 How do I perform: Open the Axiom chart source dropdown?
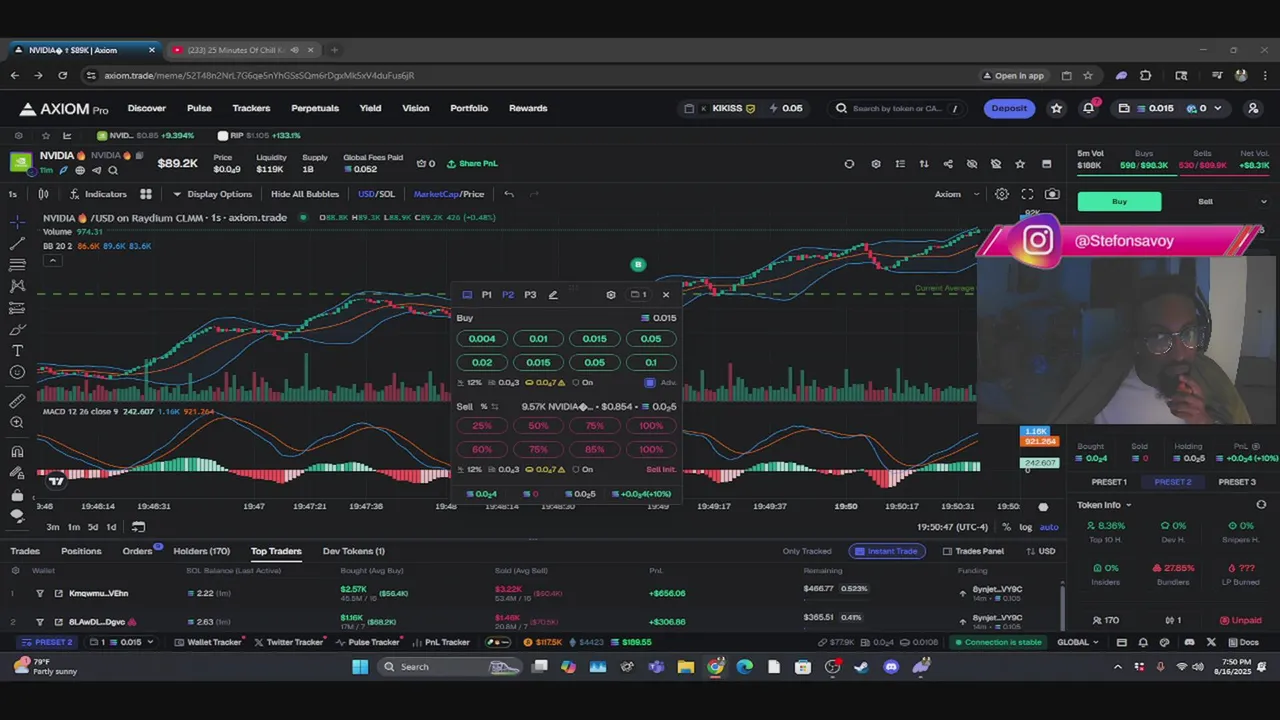957,194
